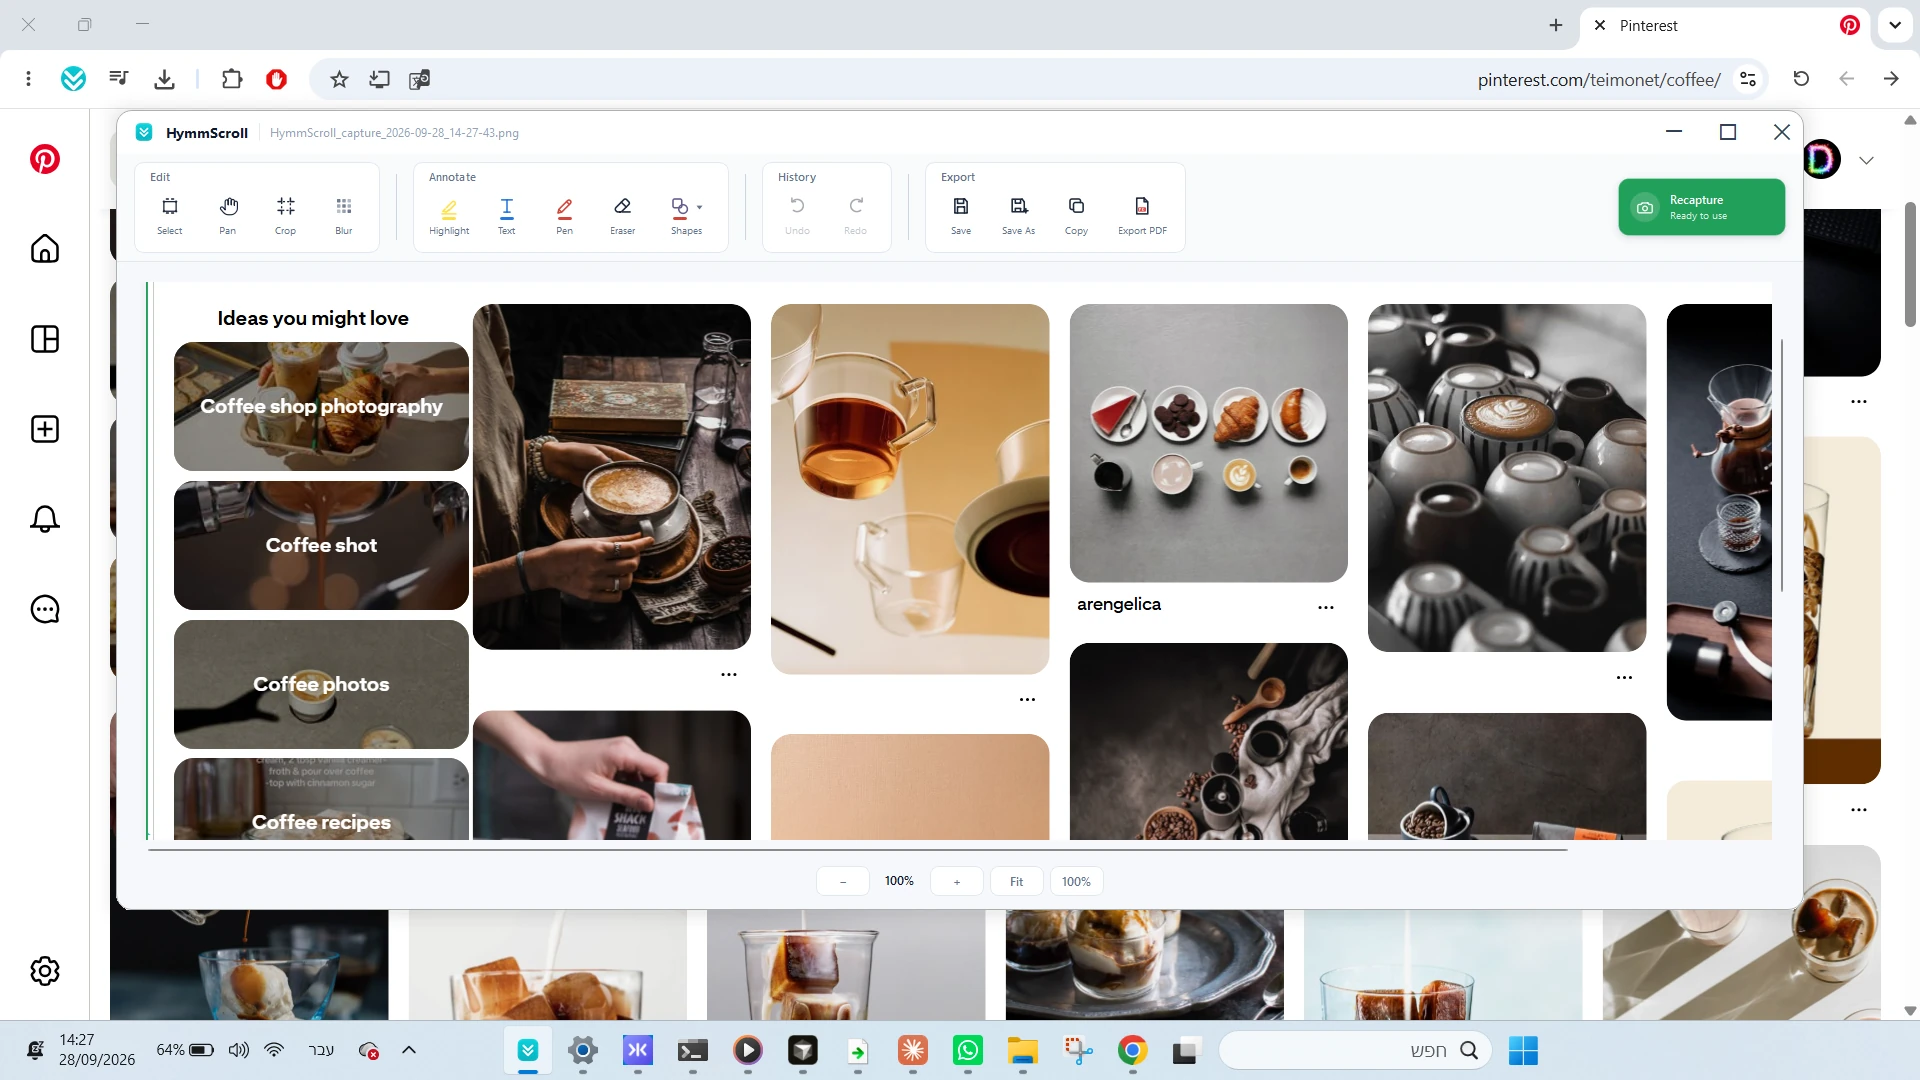Viewport: 1920px width, 1080px height.
Task: Select the Crop tool
Action: pos(286,215)
